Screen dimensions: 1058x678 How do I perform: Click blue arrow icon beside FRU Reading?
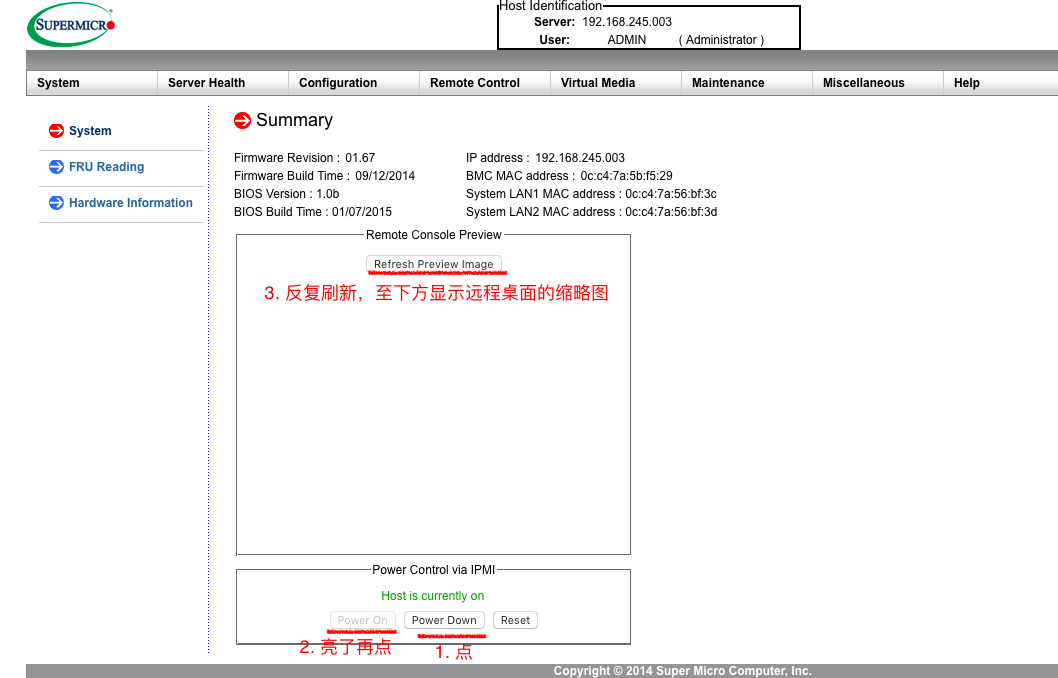click(56, 167)
